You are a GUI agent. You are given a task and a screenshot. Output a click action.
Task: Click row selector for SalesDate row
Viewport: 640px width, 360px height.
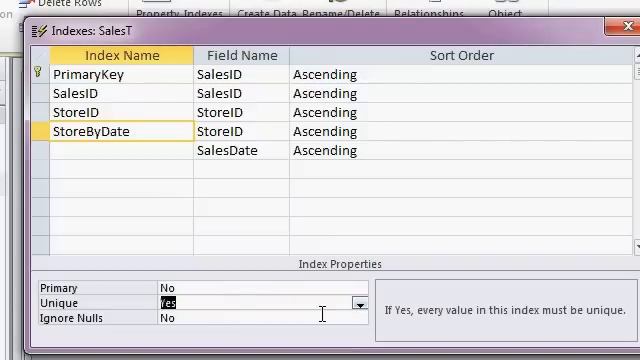(x=40, y=151)
